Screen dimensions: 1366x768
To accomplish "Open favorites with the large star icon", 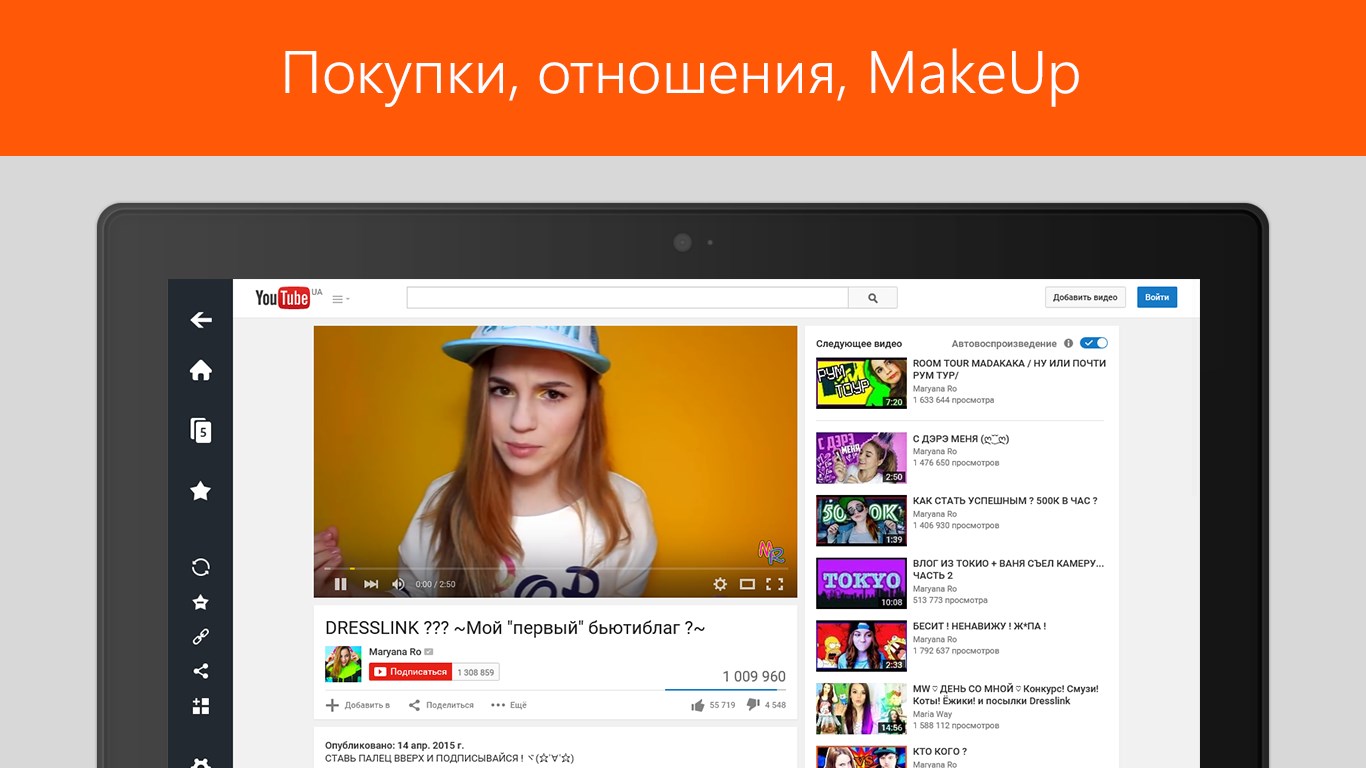I will (201, 491).
